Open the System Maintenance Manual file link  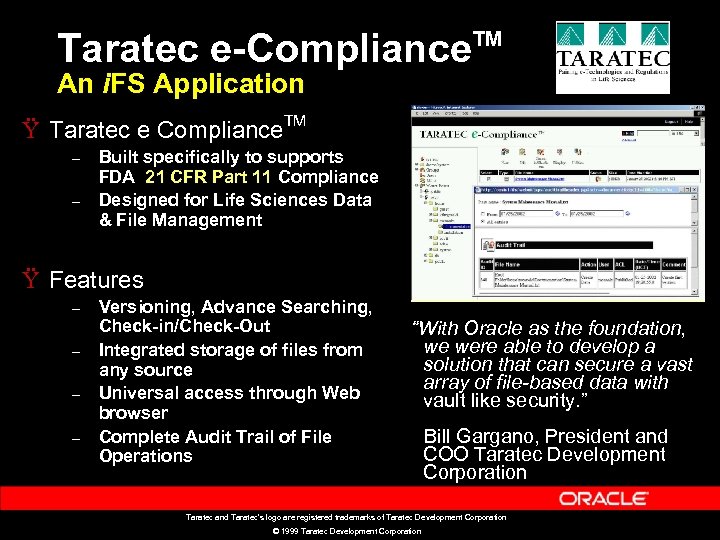click(540, 179)
